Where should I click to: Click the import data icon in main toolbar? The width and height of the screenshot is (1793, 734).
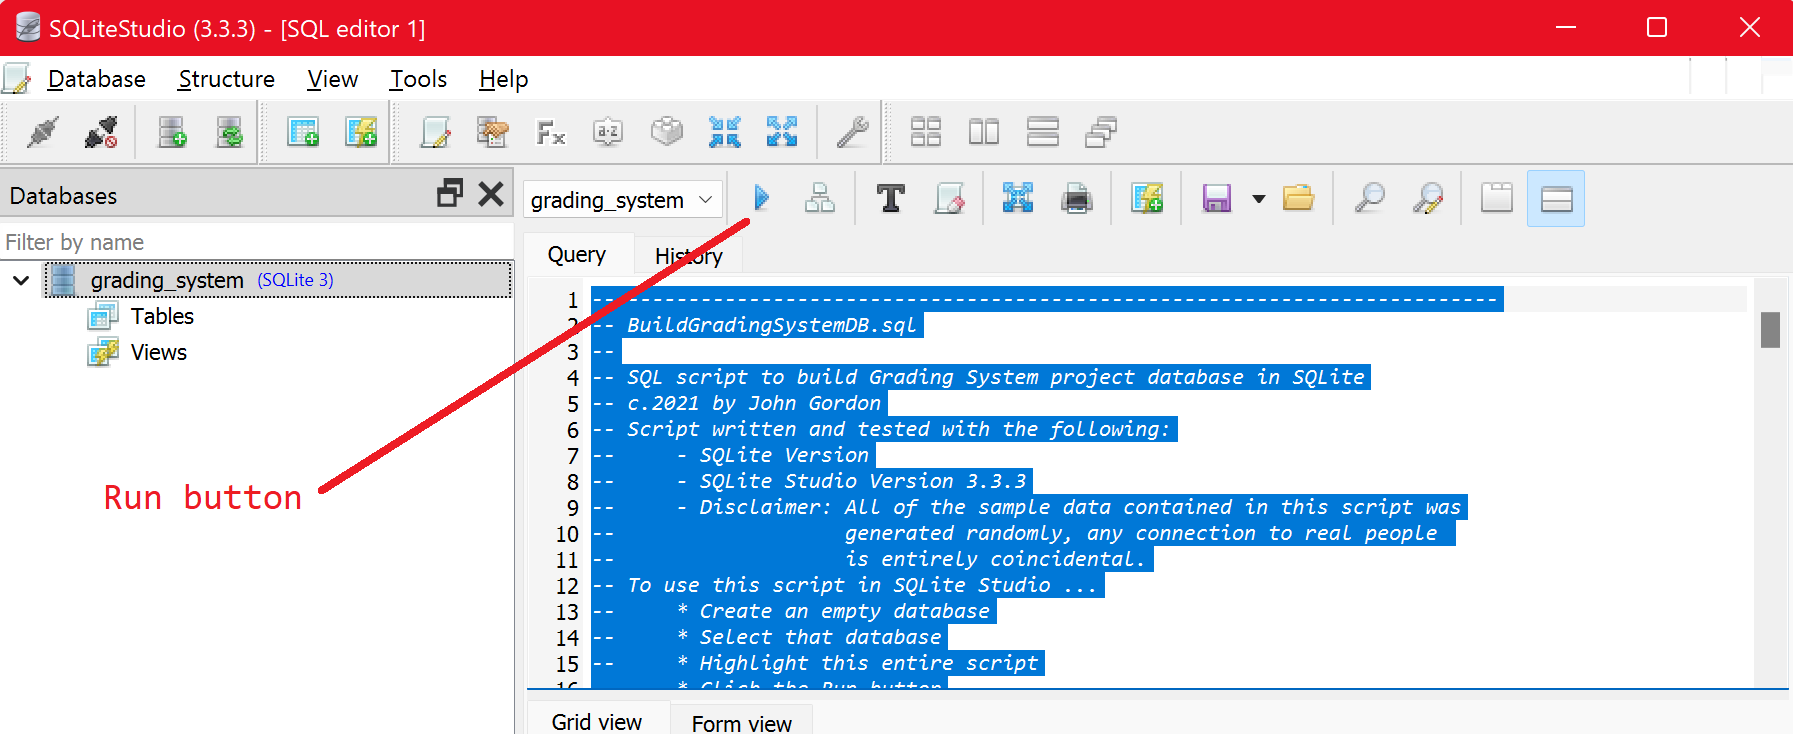724,132
